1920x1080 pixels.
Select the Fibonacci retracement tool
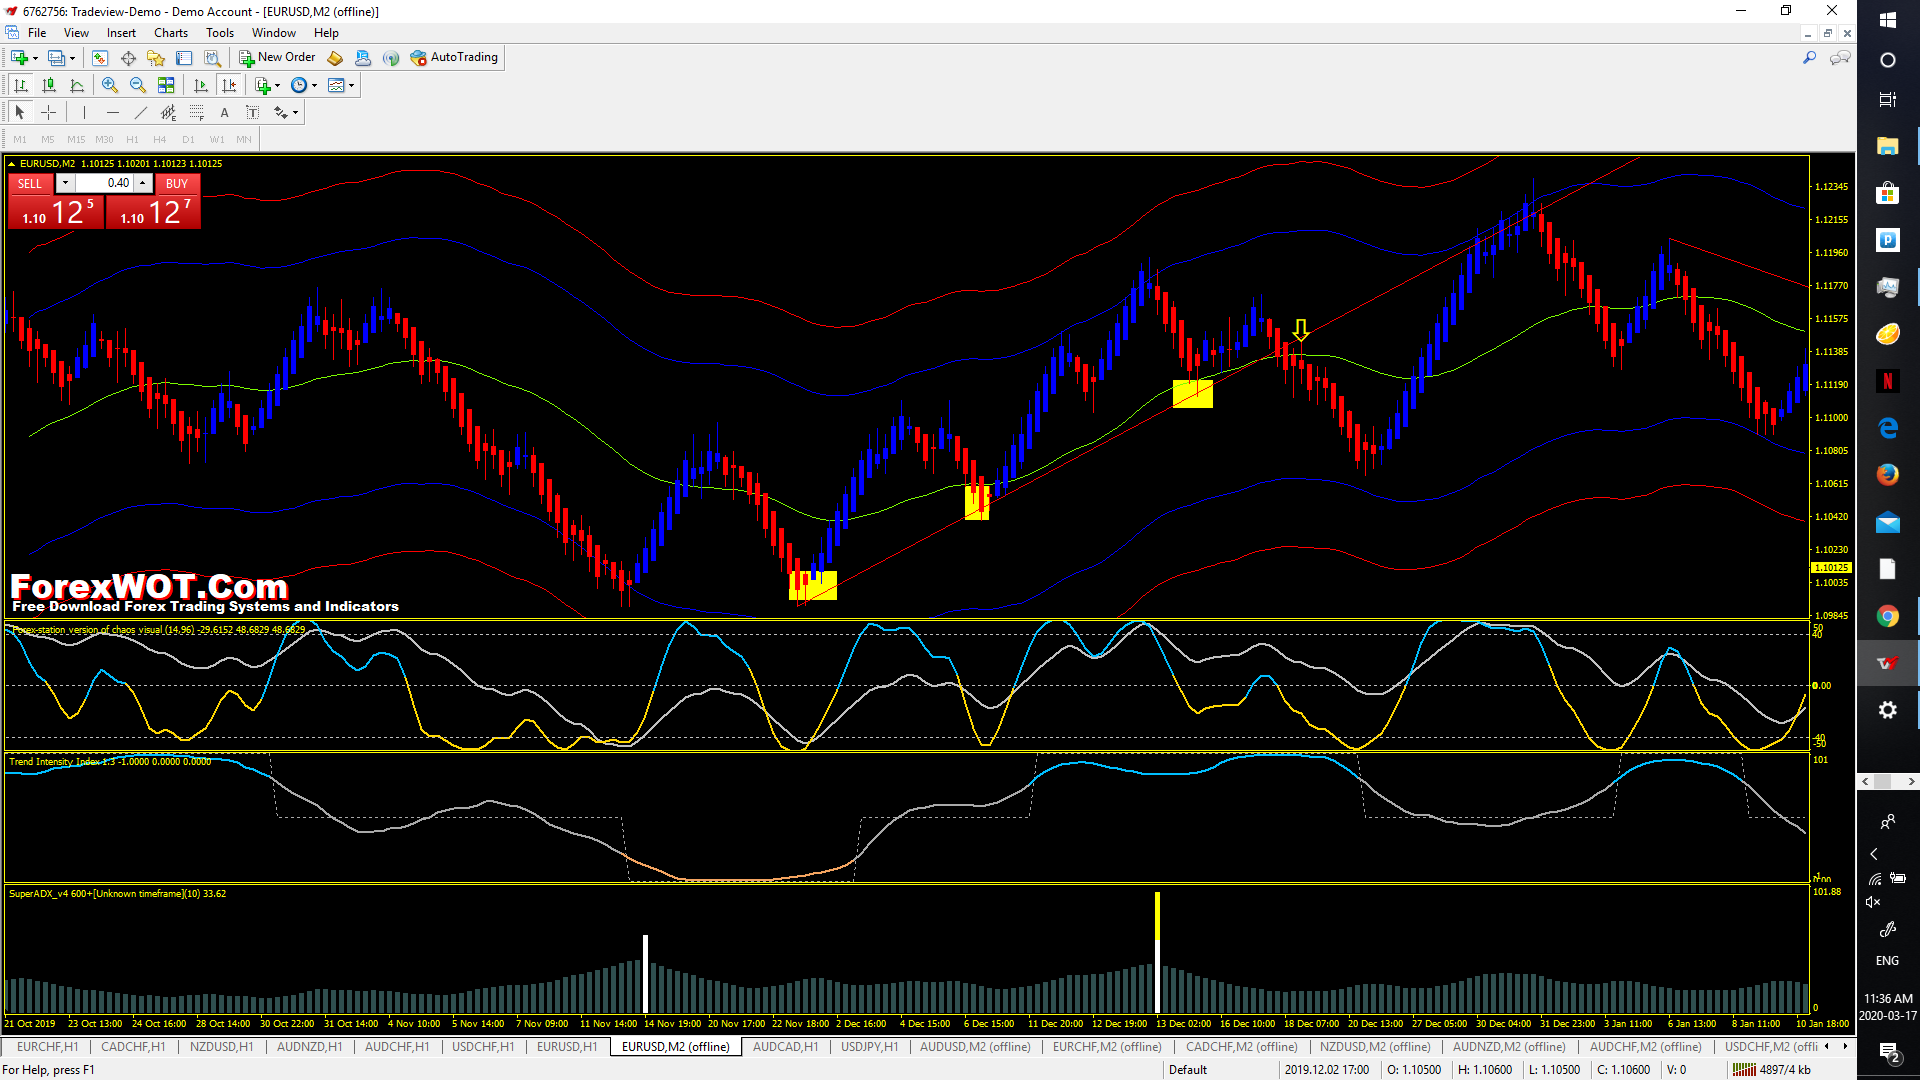[x=196, y=113]
